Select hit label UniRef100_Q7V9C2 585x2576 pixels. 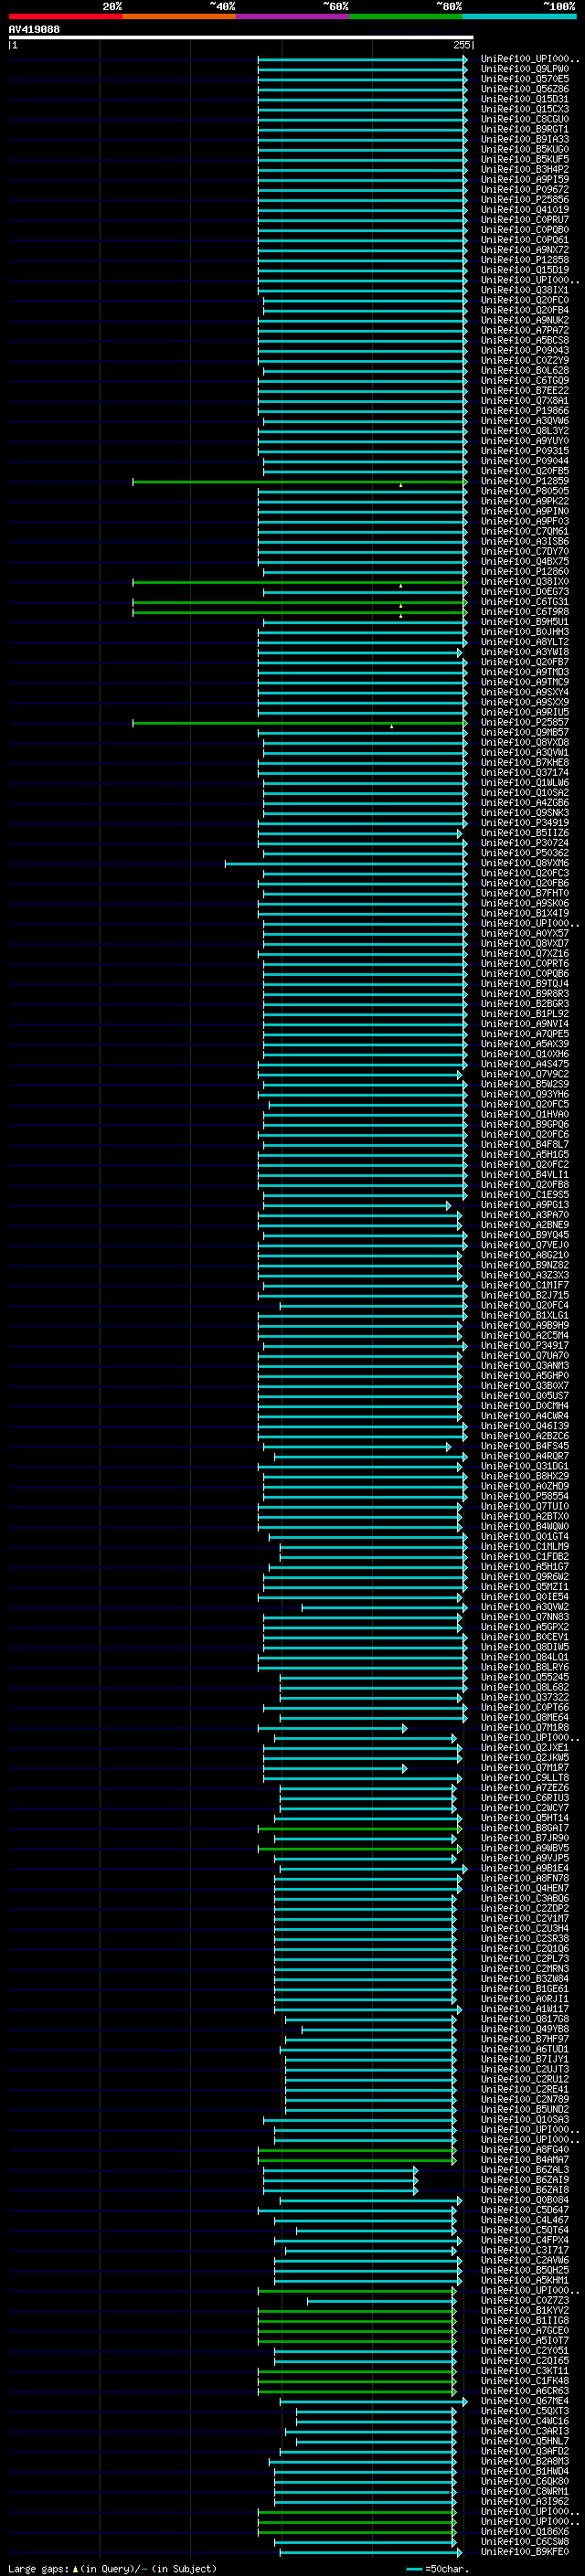(x=525, y=1074)
